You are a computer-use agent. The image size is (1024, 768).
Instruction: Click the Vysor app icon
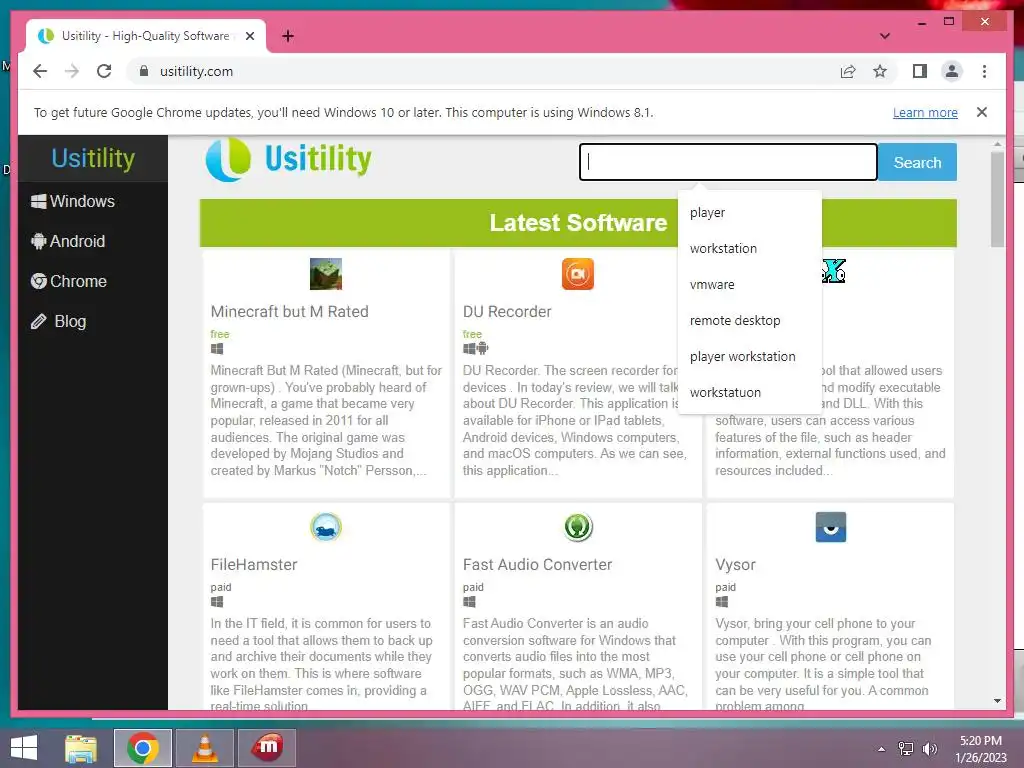[831, 527]
